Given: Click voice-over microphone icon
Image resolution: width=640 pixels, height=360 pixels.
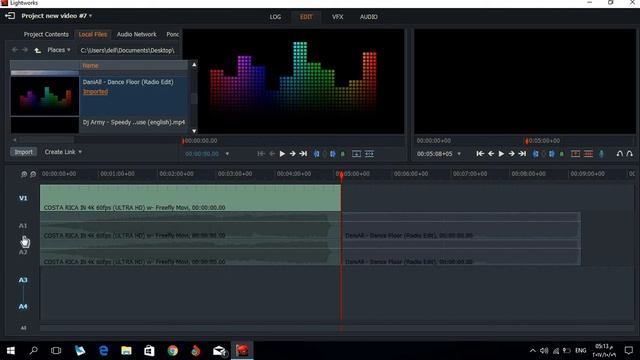Looking at the screenshot, I should pyautogui.click(x=601, y=154).
